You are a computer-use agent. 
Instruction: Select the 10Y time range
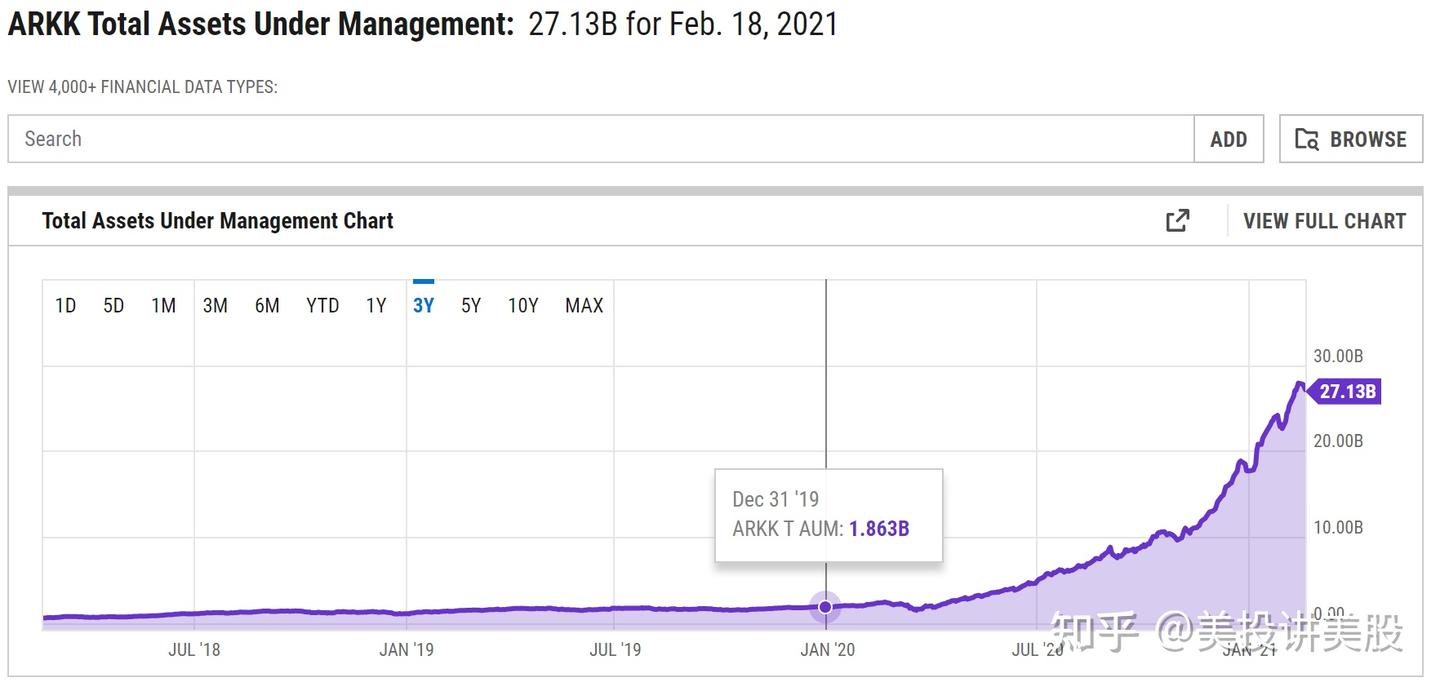point(523,306)
